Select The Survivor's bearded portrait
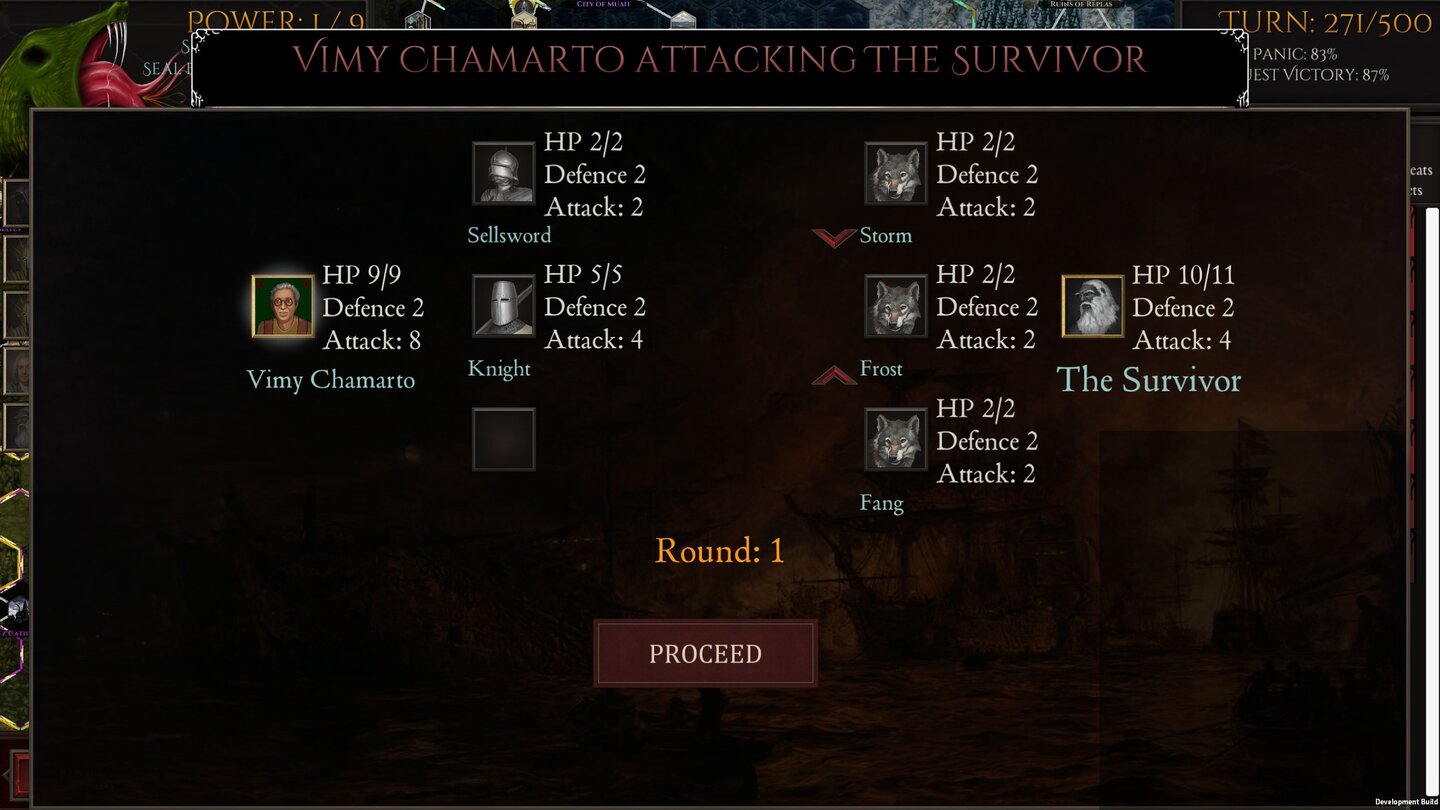 [x=1092, y=306]
